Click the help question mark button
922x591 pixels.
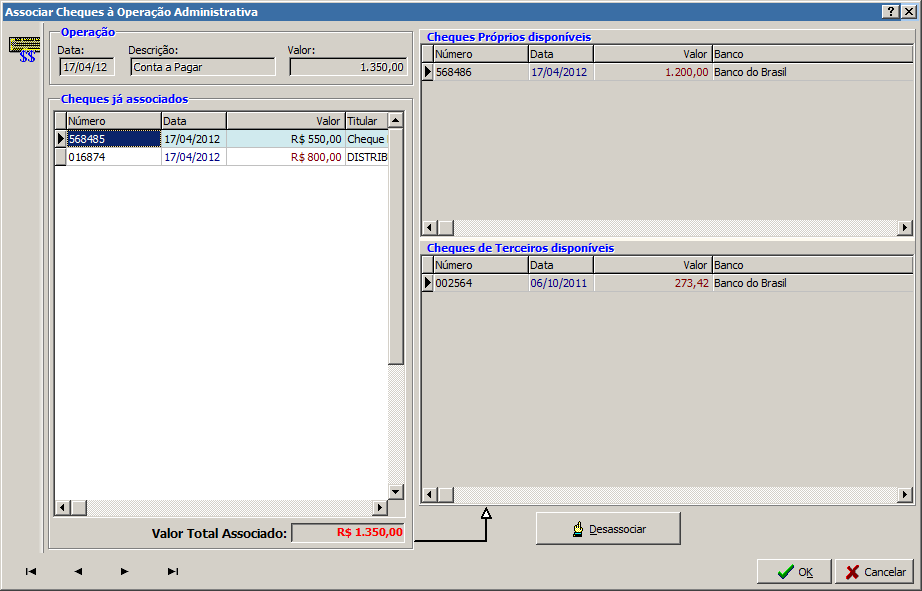click(x=890, y=11)
